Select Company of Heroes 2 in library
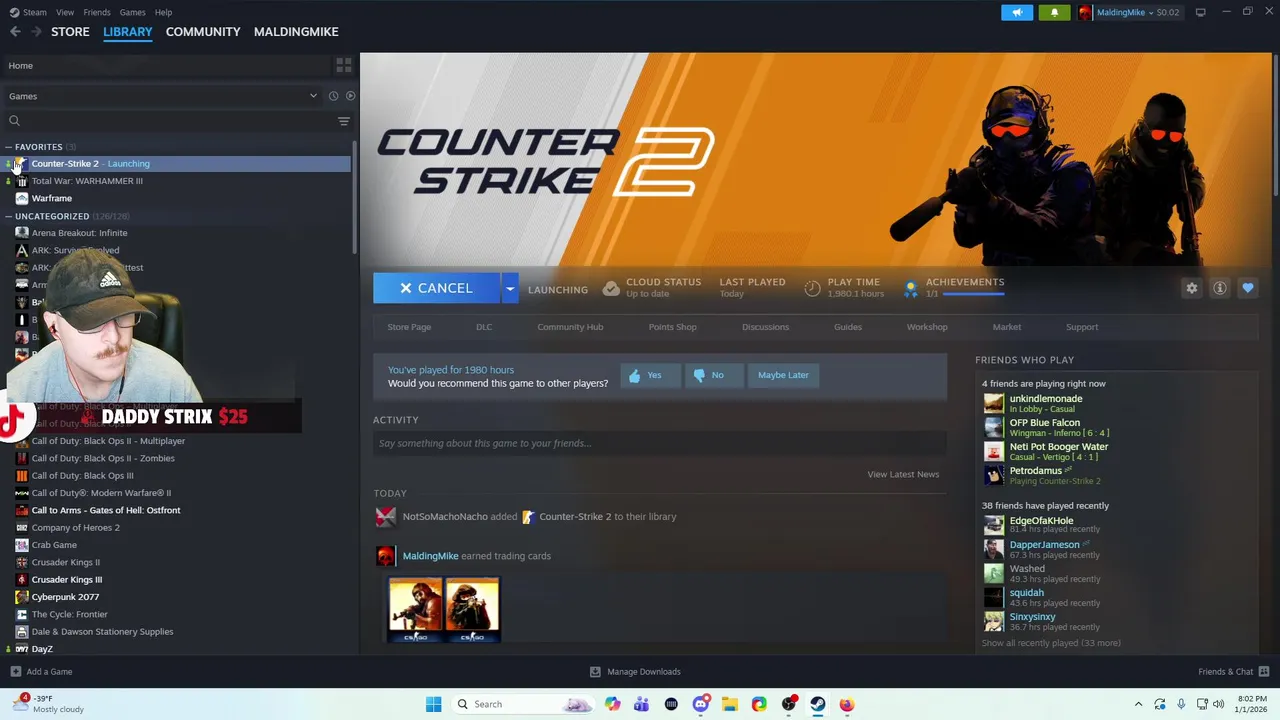The height and width of the screenshot is (720, 1280). point(75,528)
